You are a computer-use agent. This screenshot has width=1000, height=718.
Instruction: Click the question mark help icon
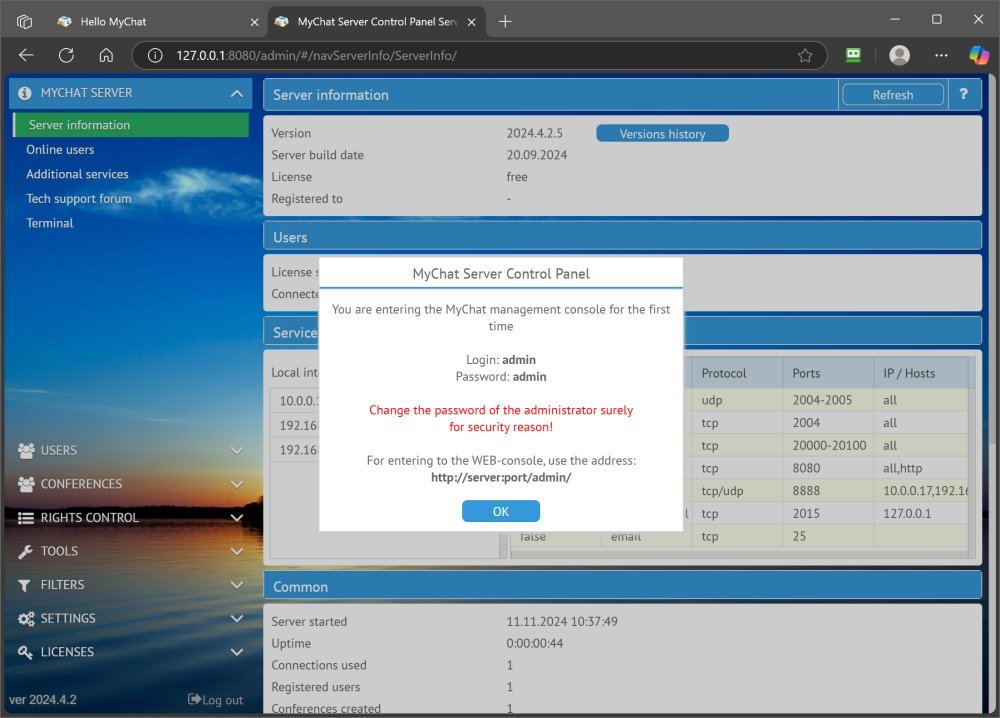[x=964, y=94]
